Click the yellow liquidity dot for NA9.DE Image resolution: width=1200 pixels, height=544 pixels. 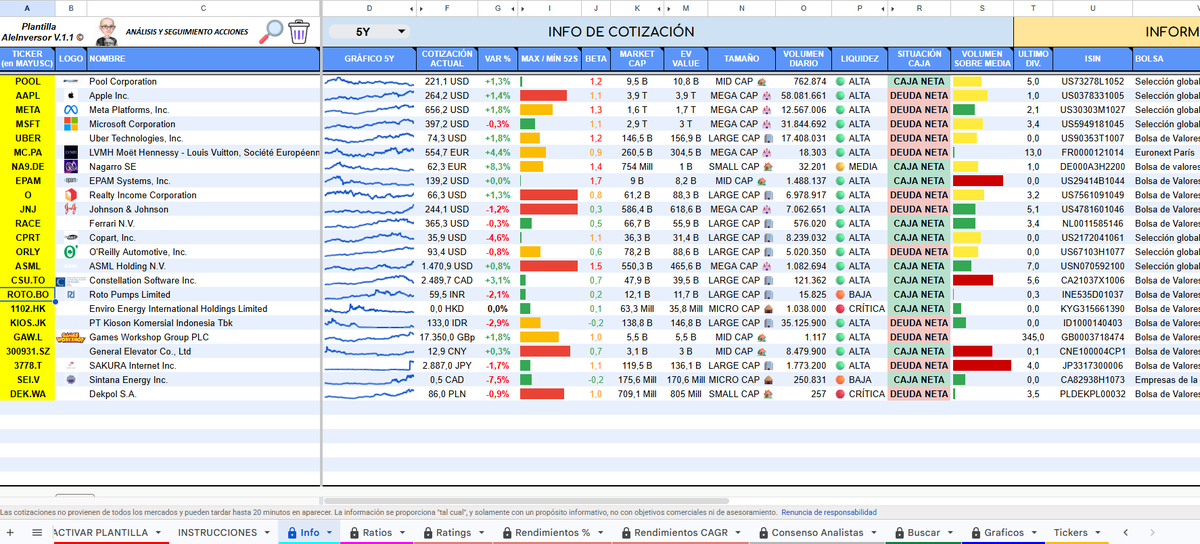point(840,167)
